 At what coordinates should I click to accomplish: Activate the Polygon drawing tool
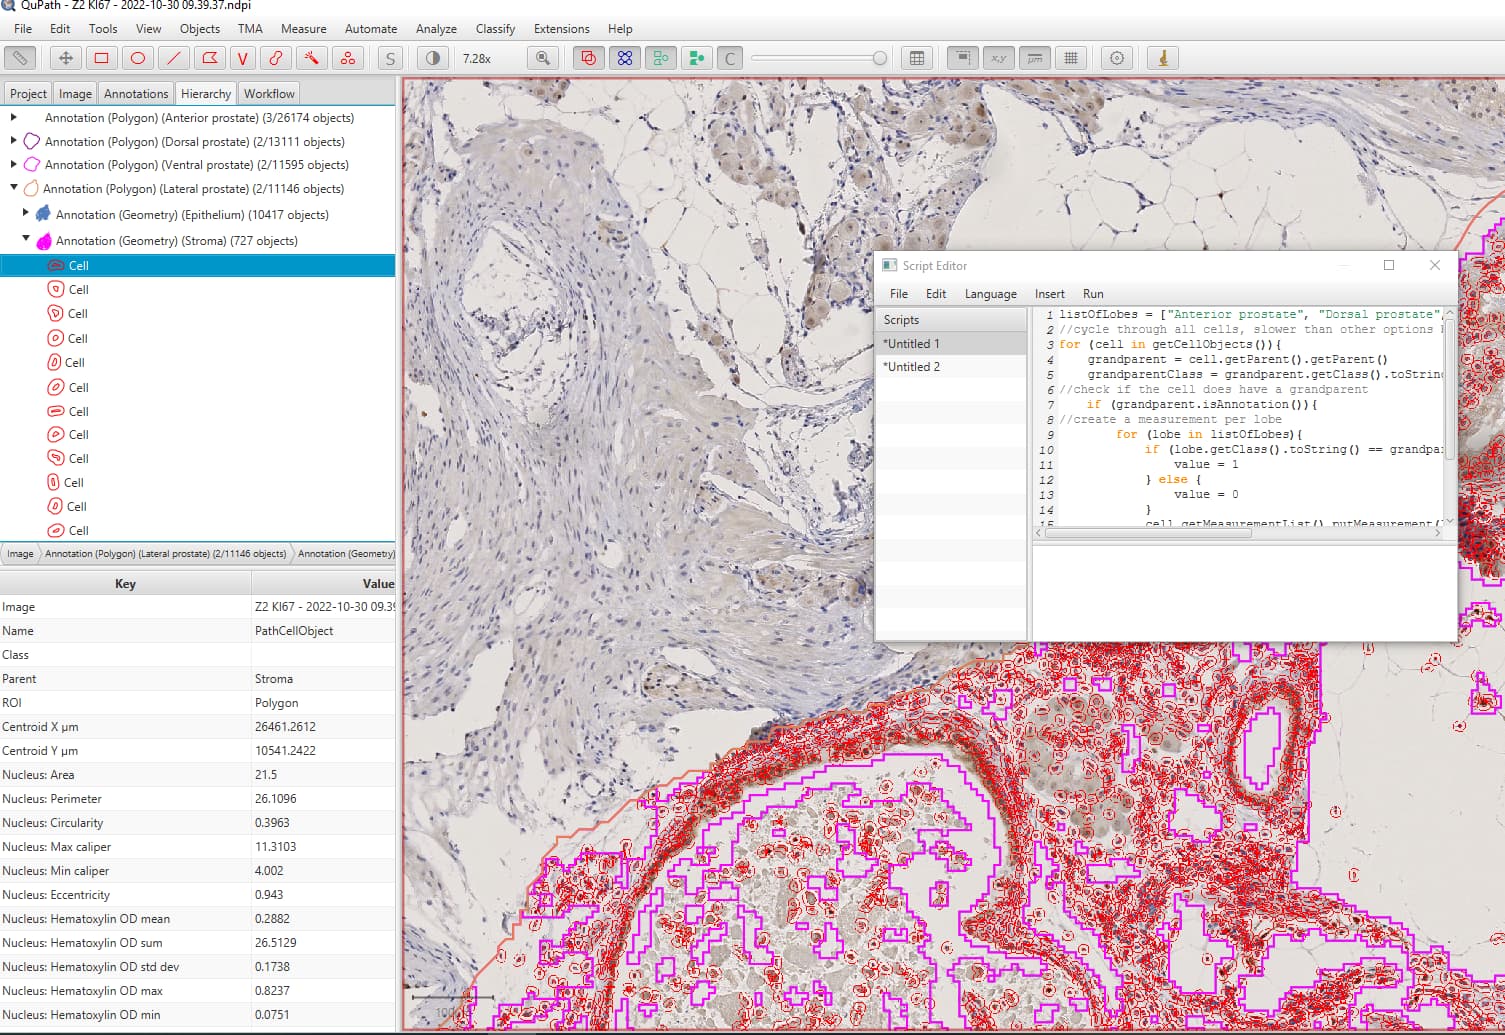[x=208, y=58]
